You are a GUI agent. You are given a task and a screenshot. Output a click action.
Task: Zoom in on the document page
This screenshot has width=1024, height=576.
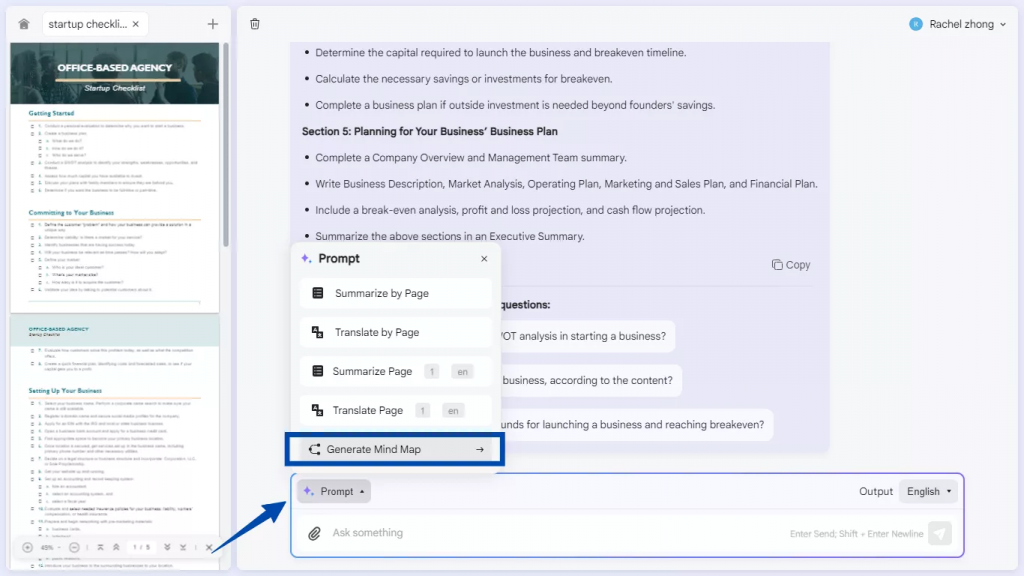(27, 547)
